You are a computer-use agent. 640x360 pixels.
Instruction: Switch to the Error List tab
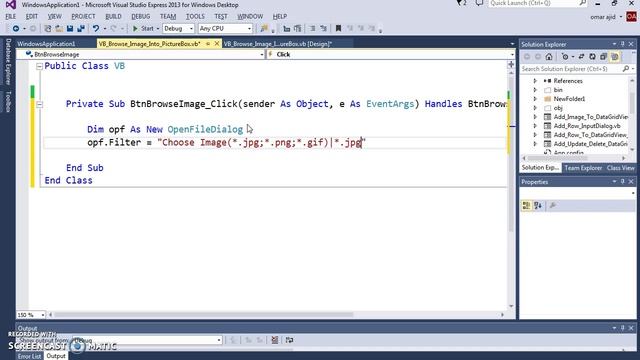pos(29,356)
